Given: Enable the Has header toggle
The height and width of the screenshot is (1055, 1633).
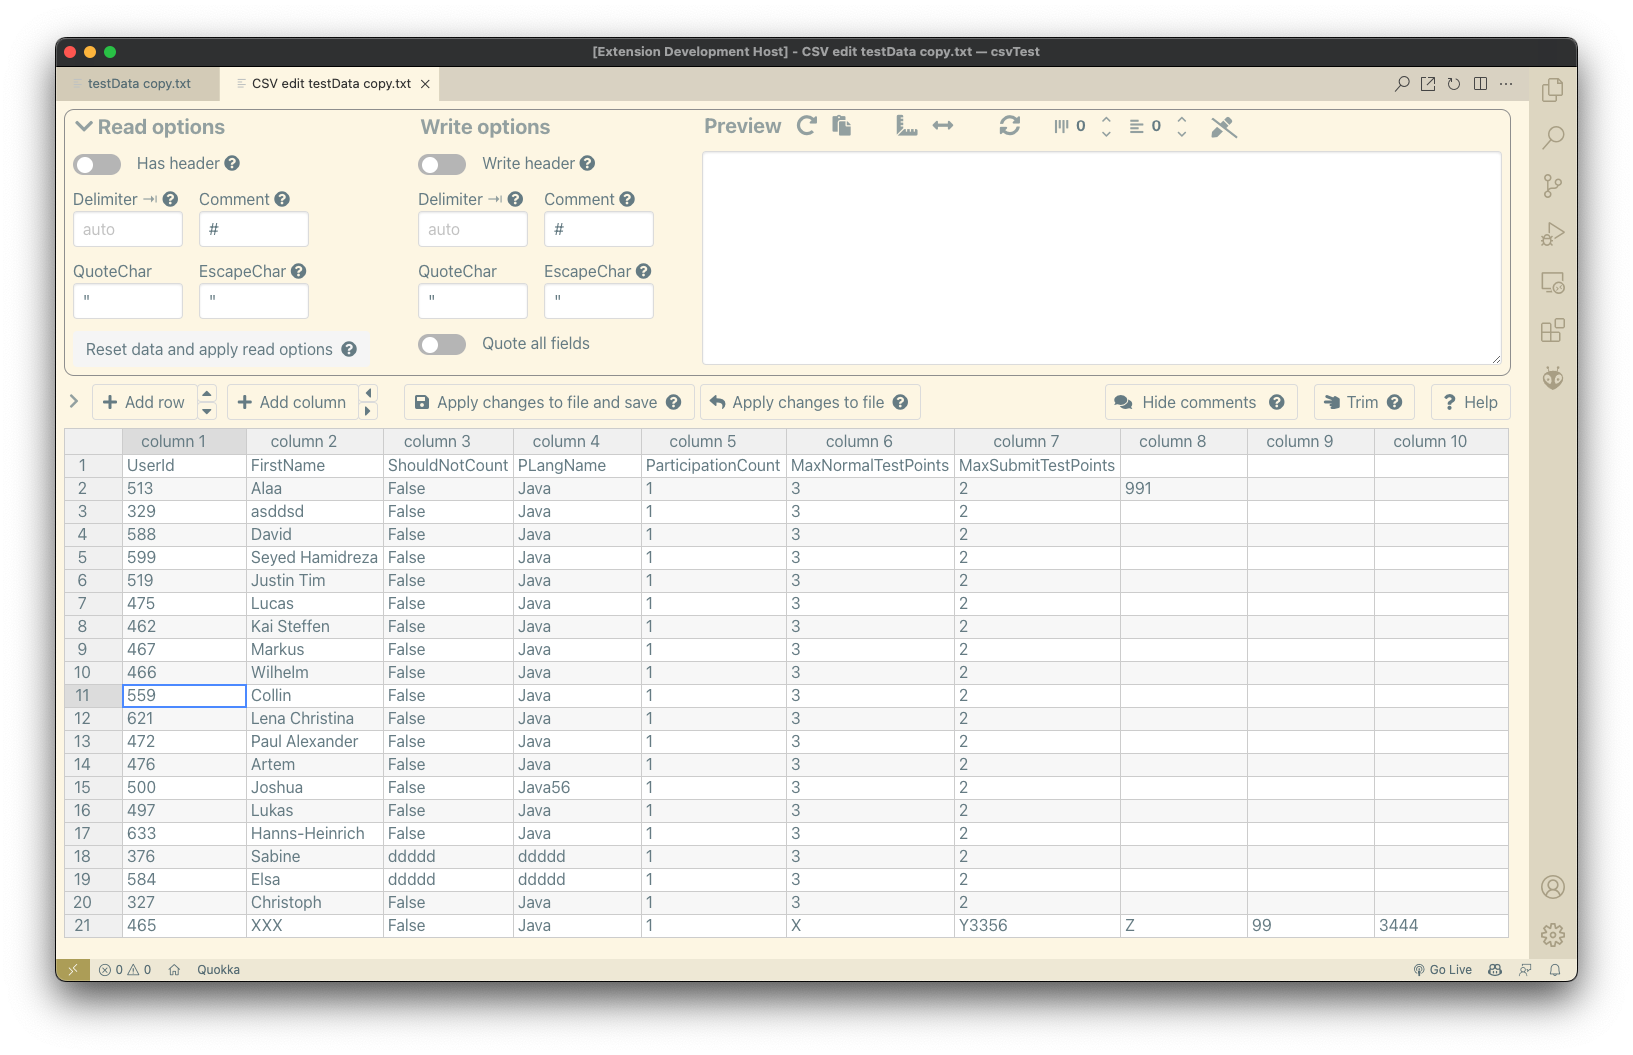Looking at the screenshot, I should [x=96, y=163].
